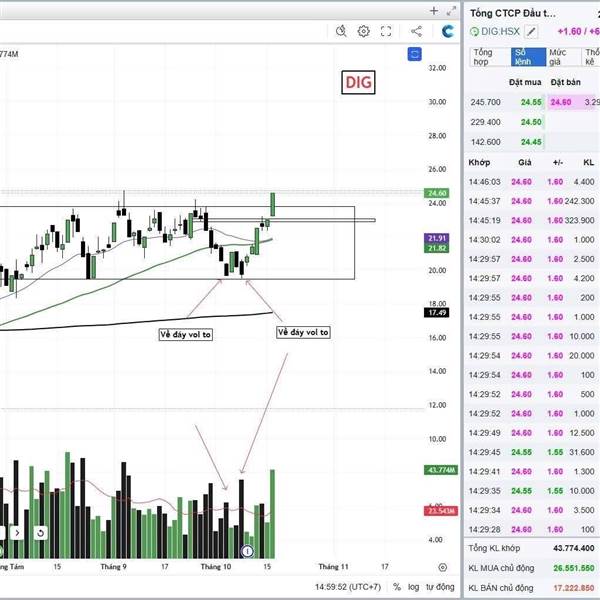Select the trade row at 14:46:03
600x600 pixels.
(x=532, y=182)
